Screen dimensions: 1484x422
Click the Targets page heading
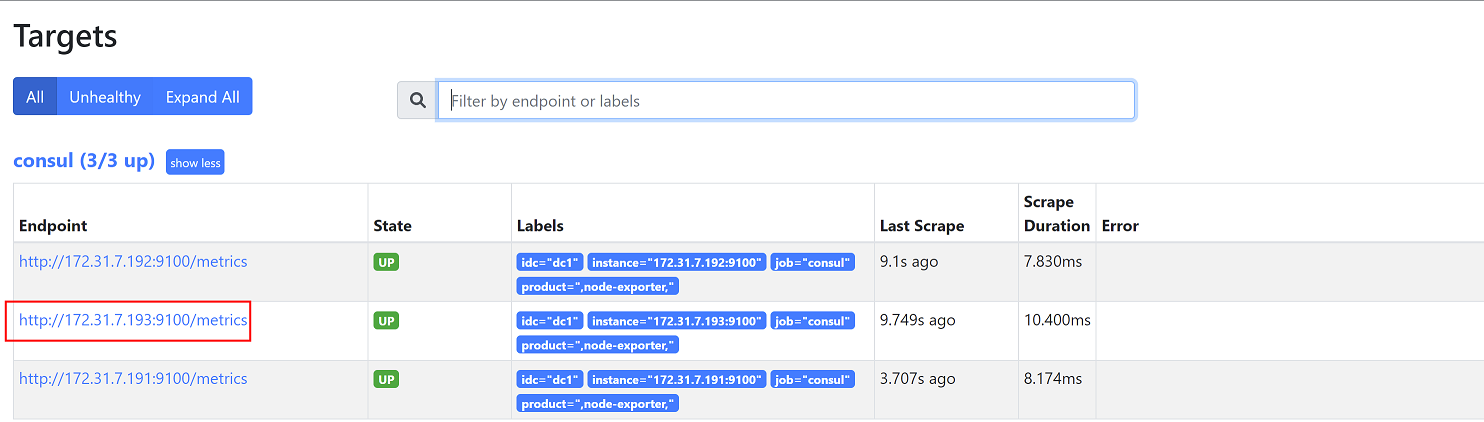pos(66,37)
